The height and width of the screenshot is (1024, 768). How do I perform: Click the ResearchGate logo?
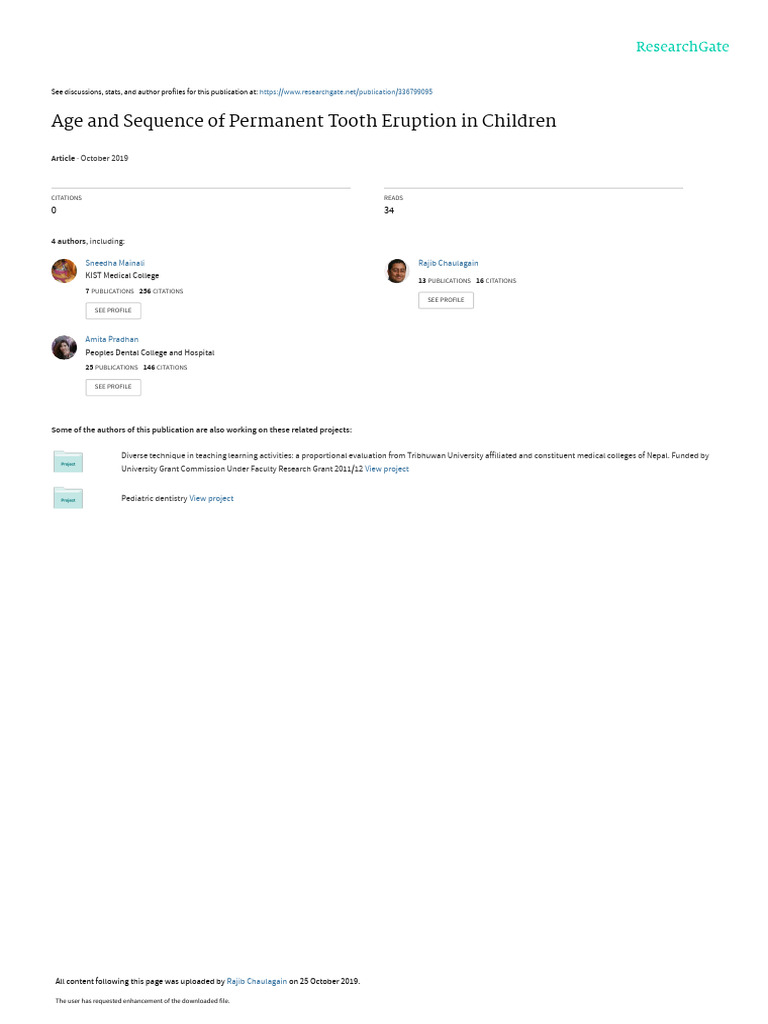click(682, 47)
